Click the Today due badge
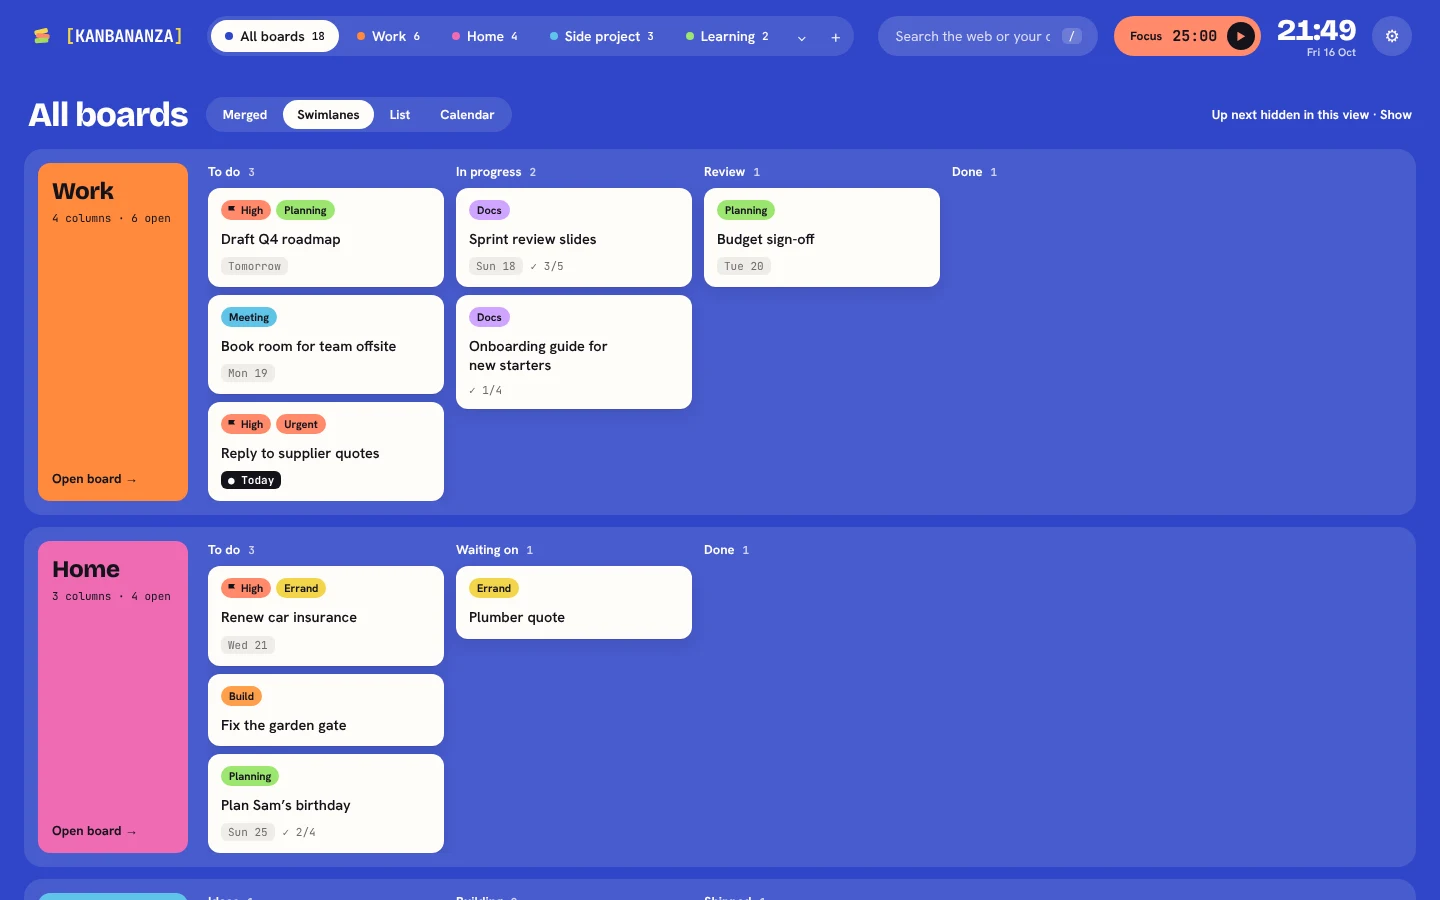The width and height of the screenshot is (1440, 900). 251,481
